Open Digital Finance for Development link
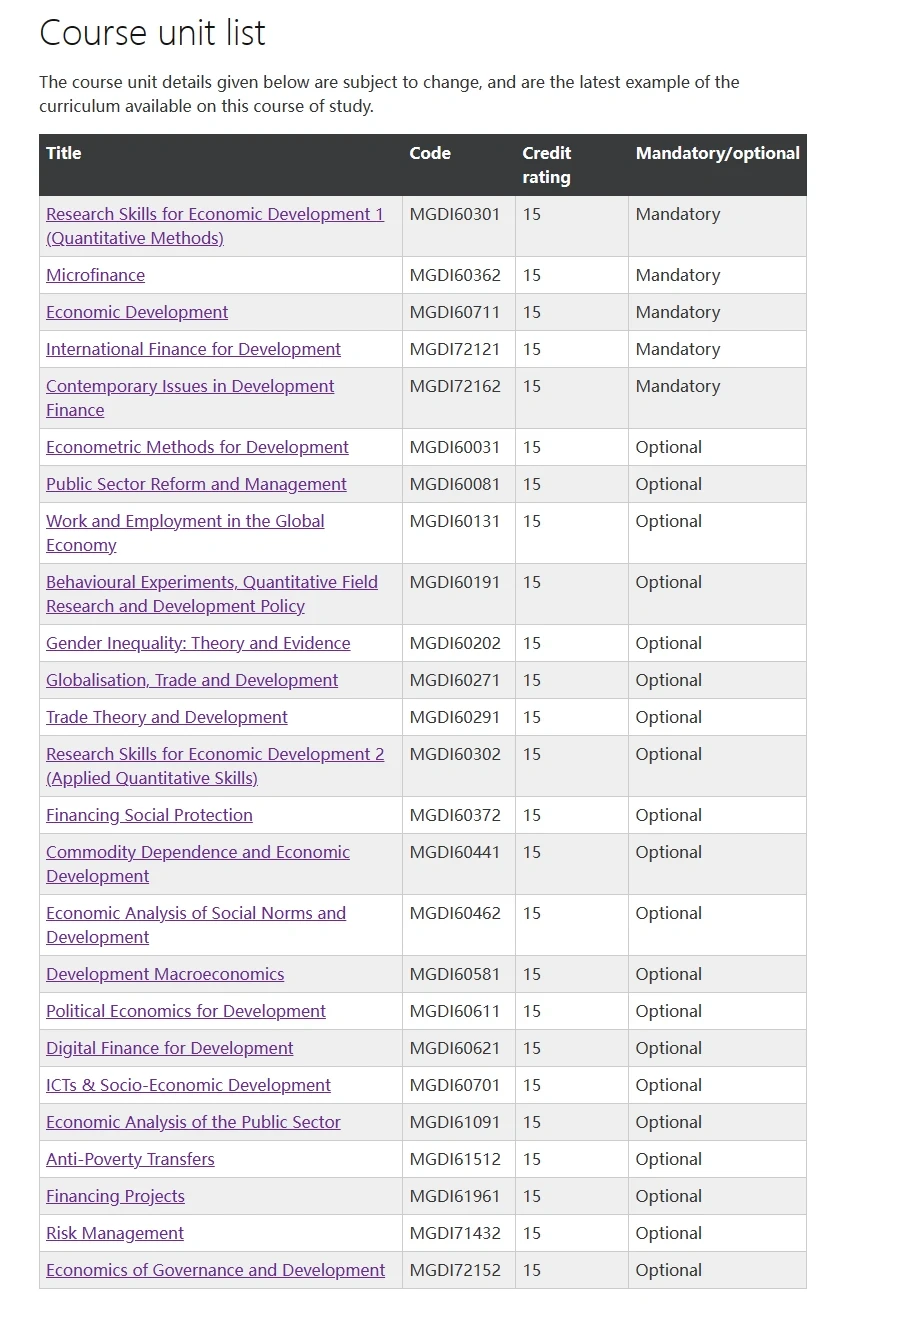 coord(170,1048)
